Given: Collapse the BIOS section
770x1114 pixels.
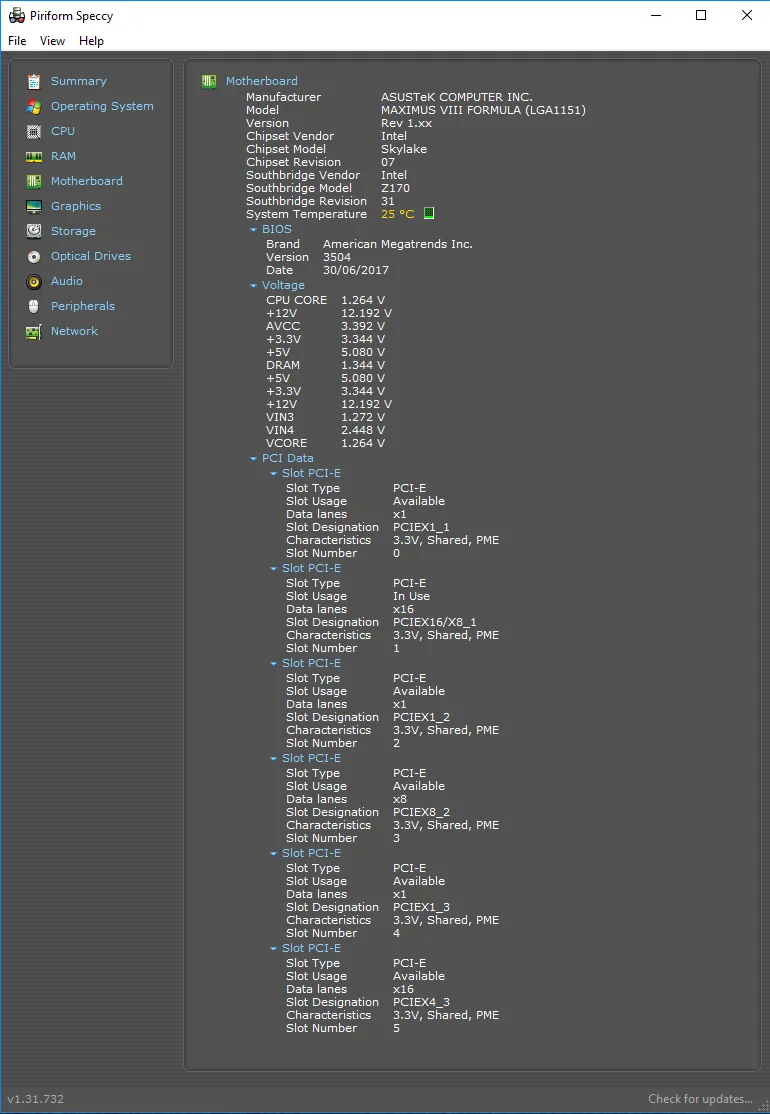Looking at the screenshot, I should coord(254,230).
